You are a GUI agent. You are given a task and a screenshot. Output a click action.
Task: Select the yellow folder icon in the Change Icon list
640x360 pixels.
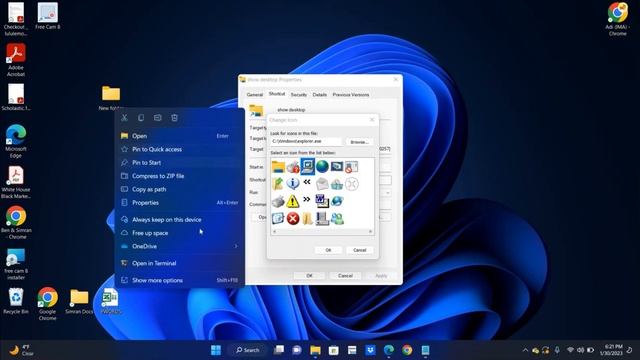278,167
